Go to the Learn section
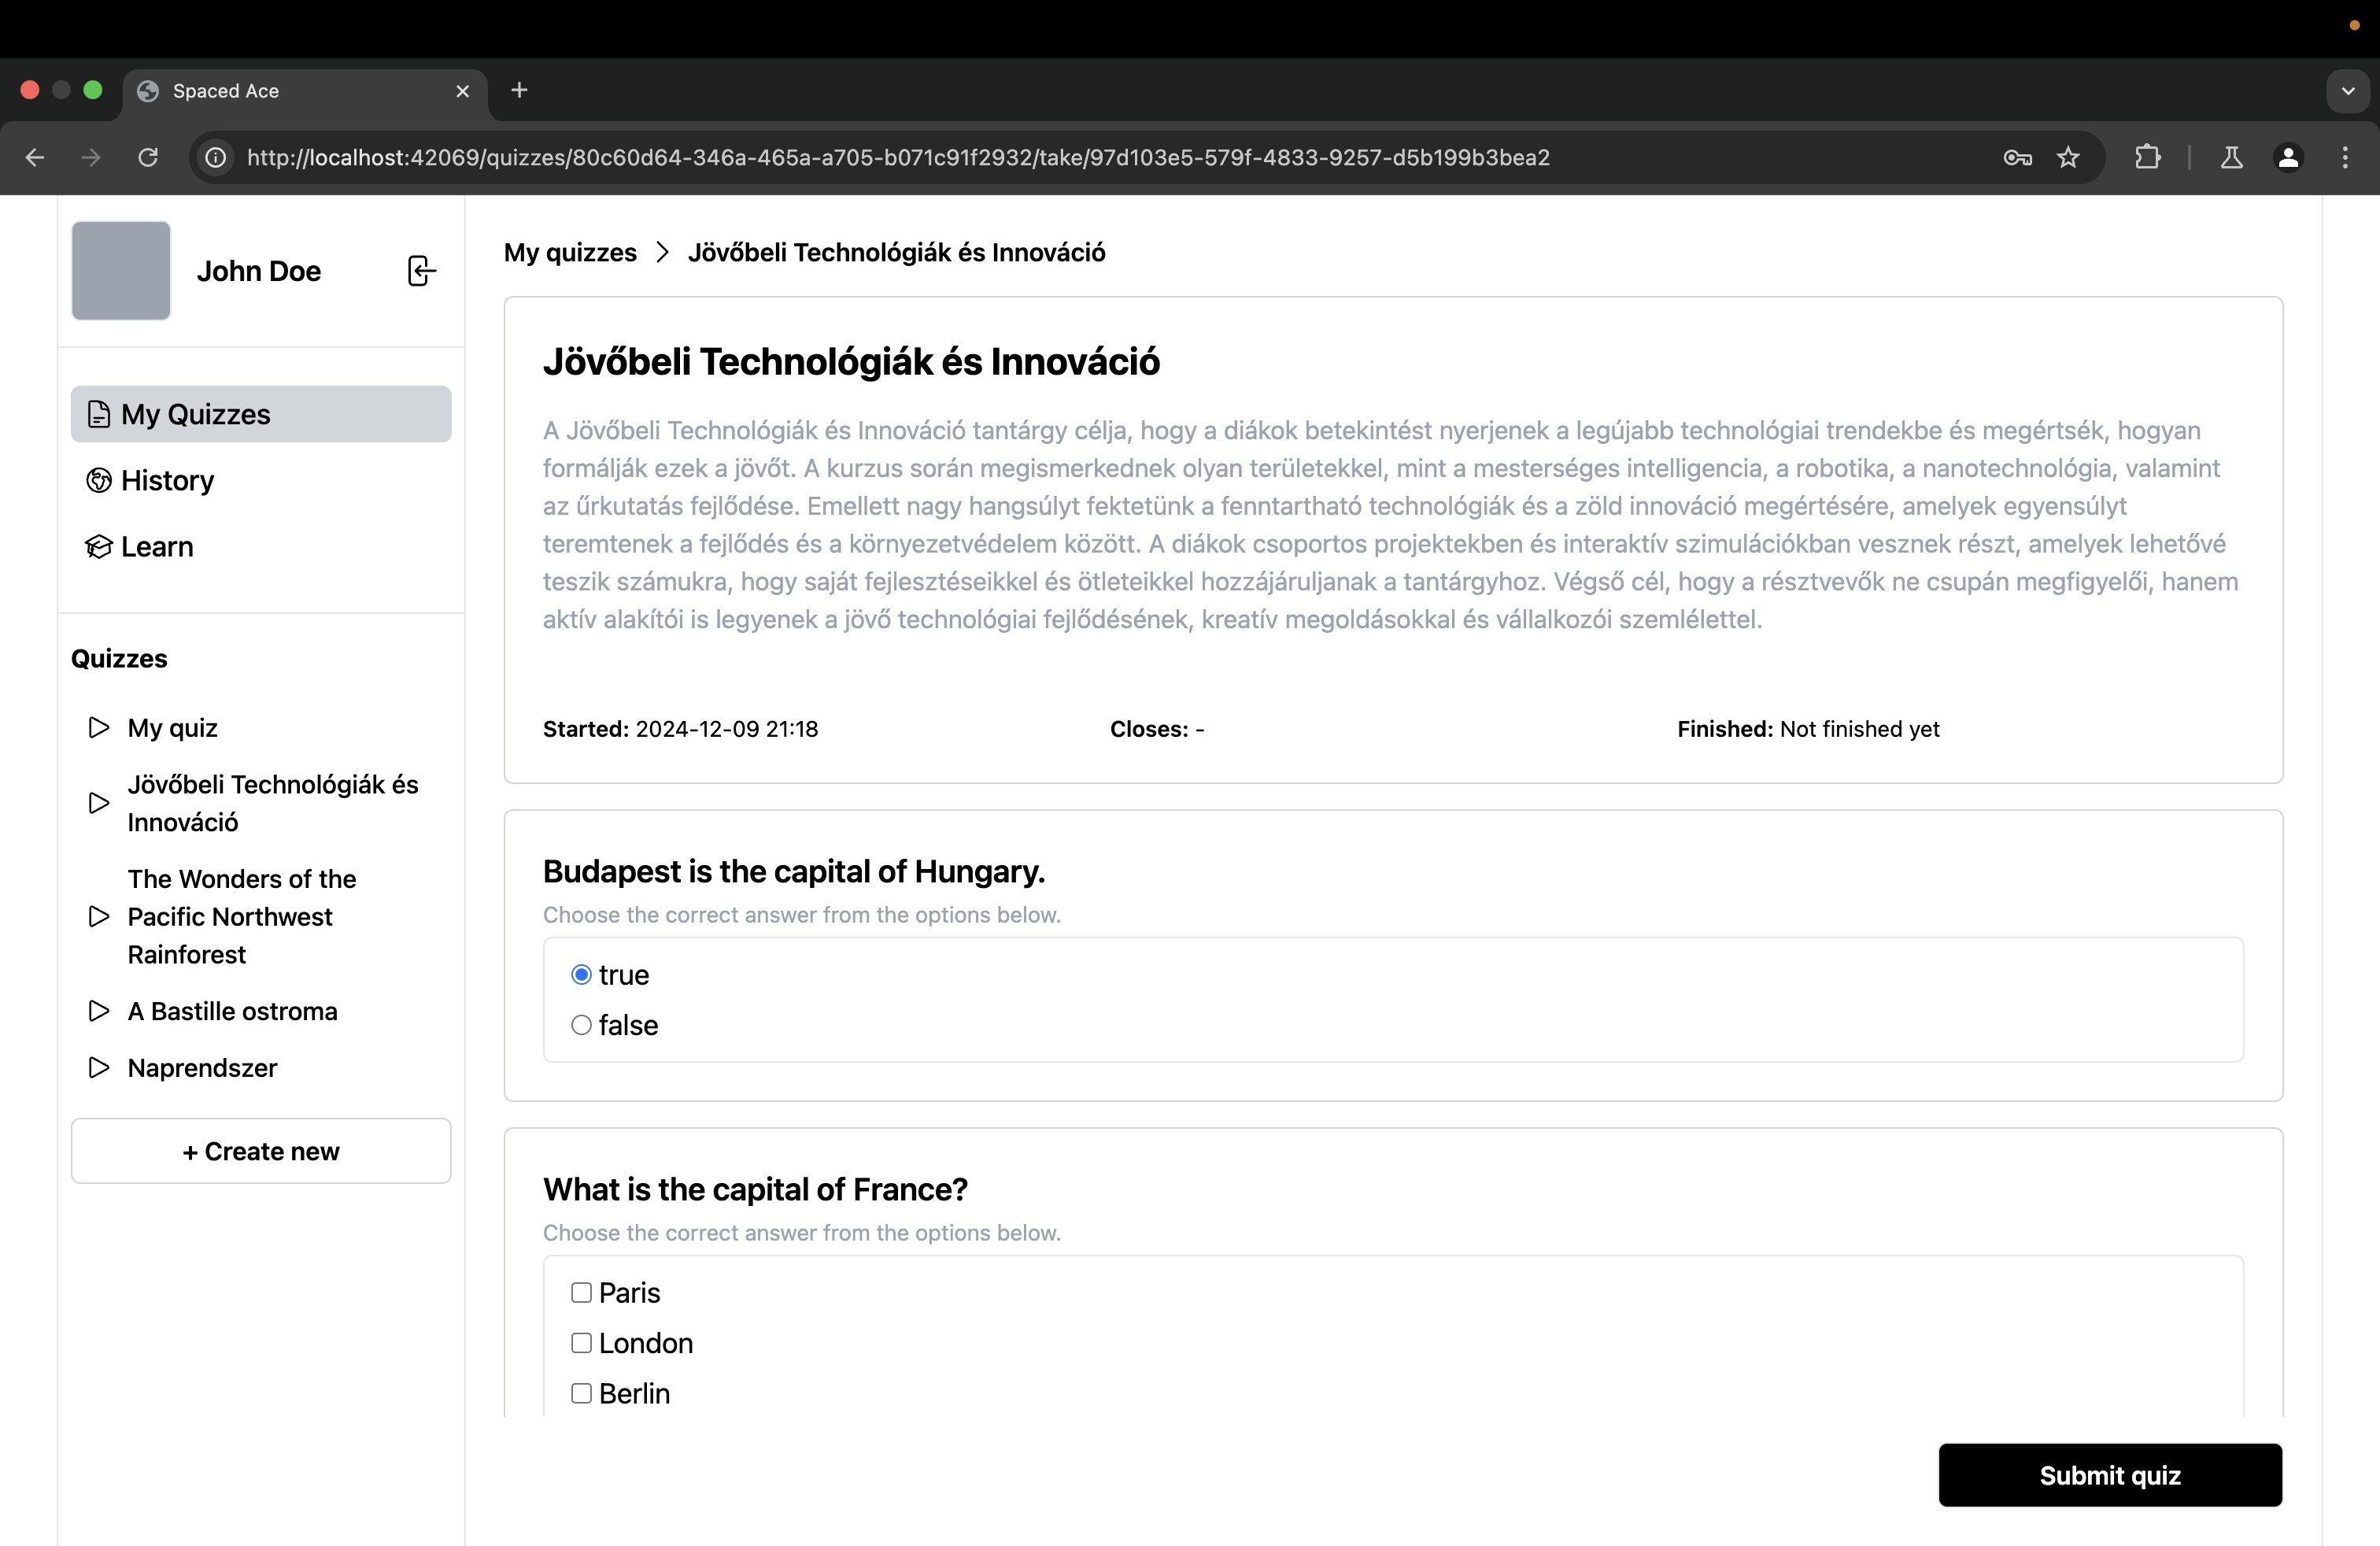The width and height of the screenshot is (2380, 1546). pyautogui.click(x=157, y=547)
